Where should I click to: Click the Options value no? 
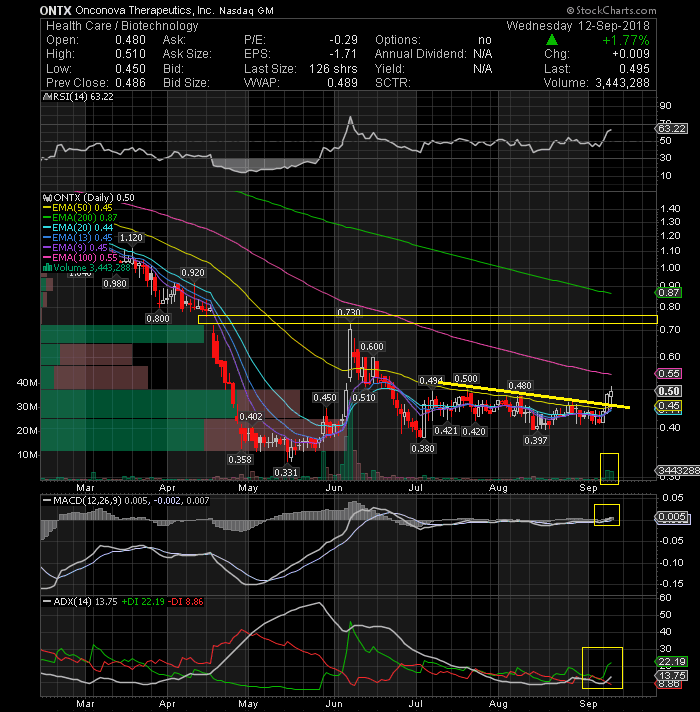pyautogui.click(x=484, y=40)
